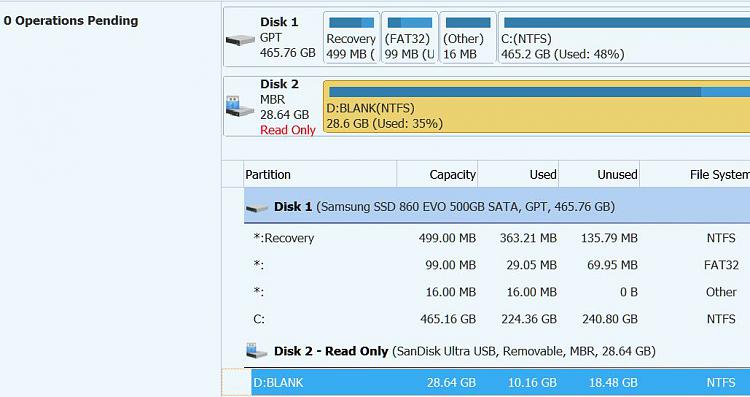Select the D:BLANK partition row

tap(500, 383)
